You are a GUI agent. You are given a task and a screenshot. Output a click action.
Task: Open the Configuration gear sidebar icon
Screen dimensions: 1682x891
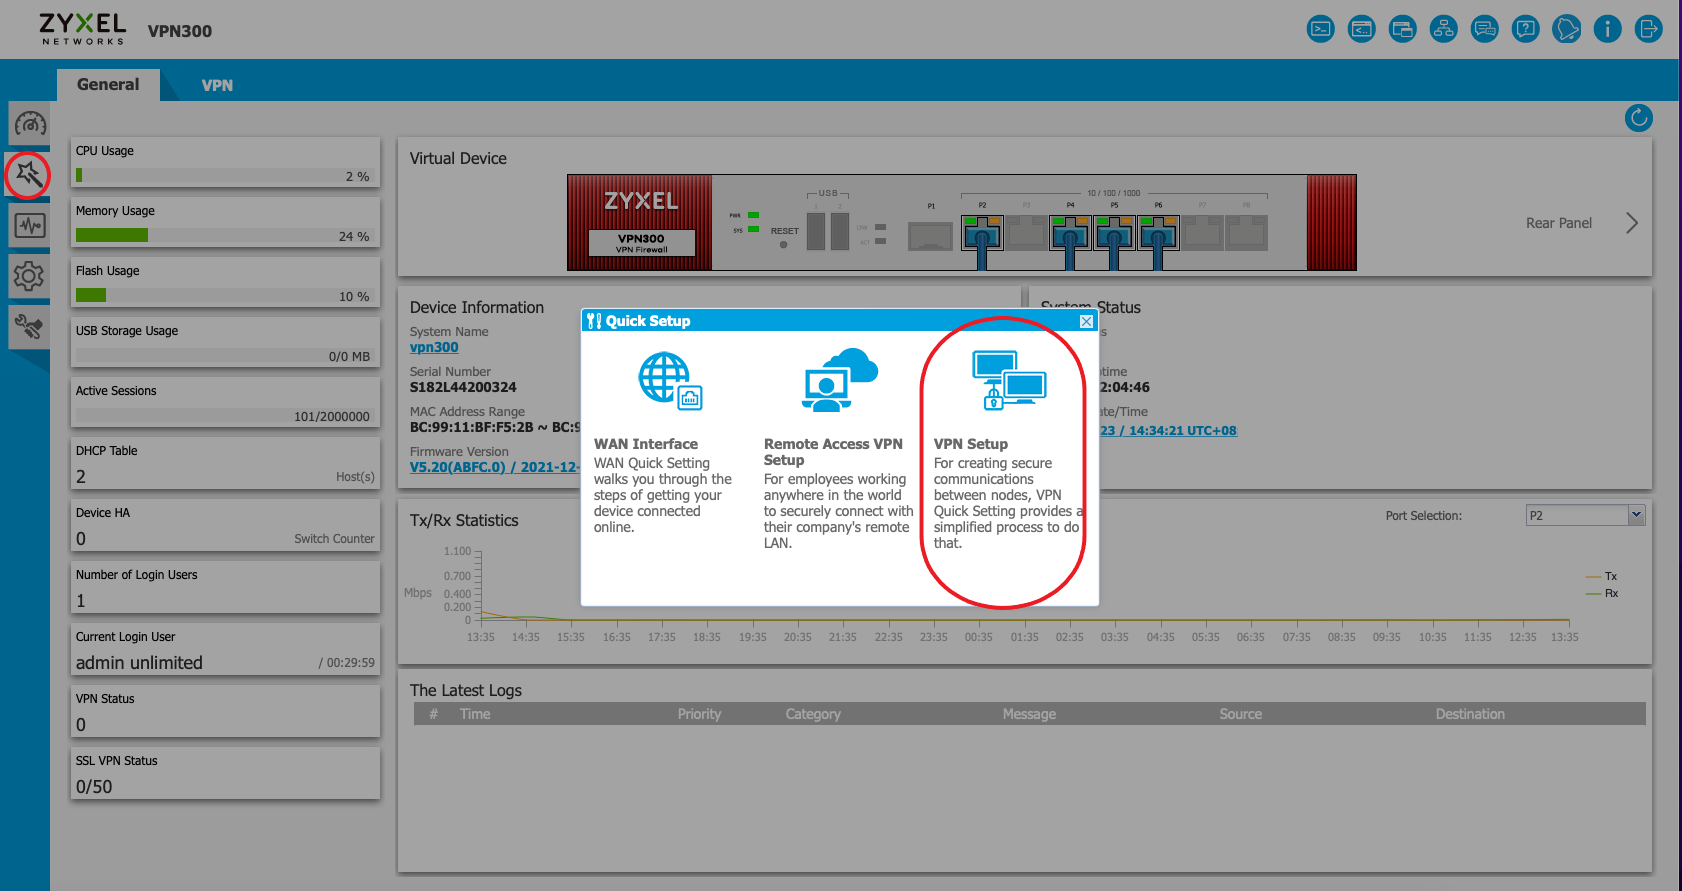click(x=29, y=276)
